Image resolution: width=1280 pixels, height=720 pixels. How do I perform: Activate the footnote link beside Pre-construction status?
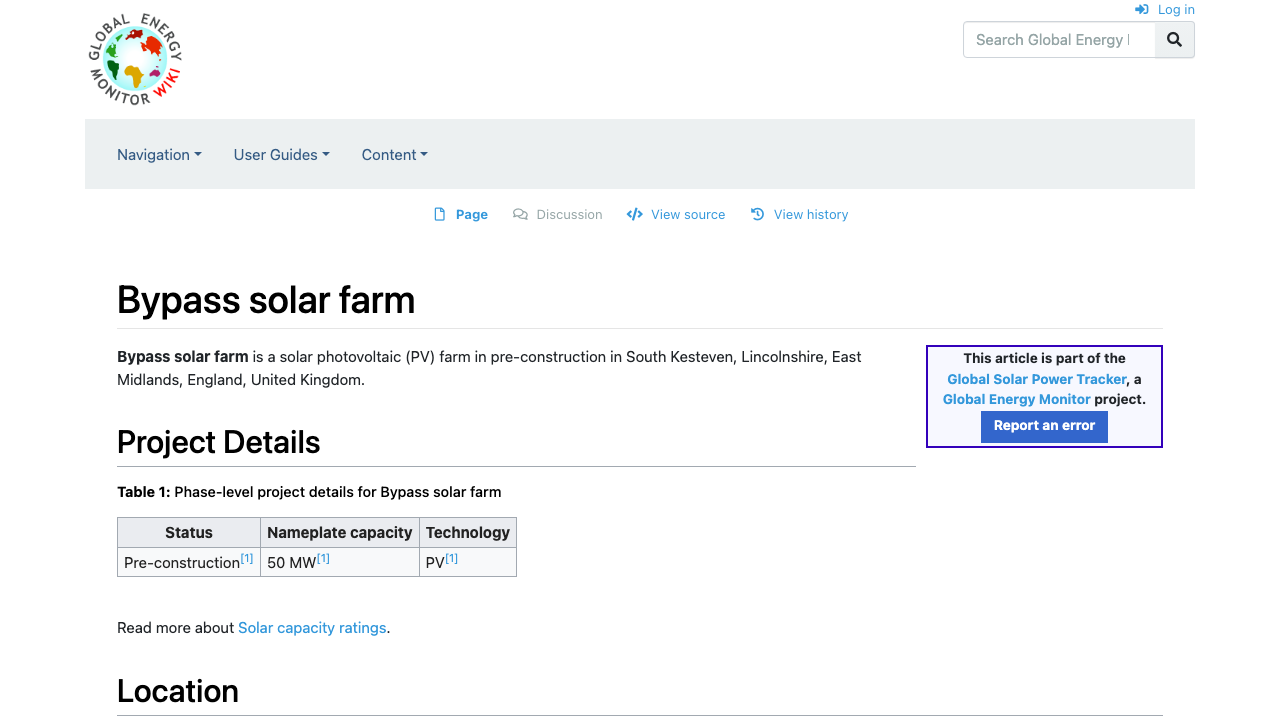(246, 557)
